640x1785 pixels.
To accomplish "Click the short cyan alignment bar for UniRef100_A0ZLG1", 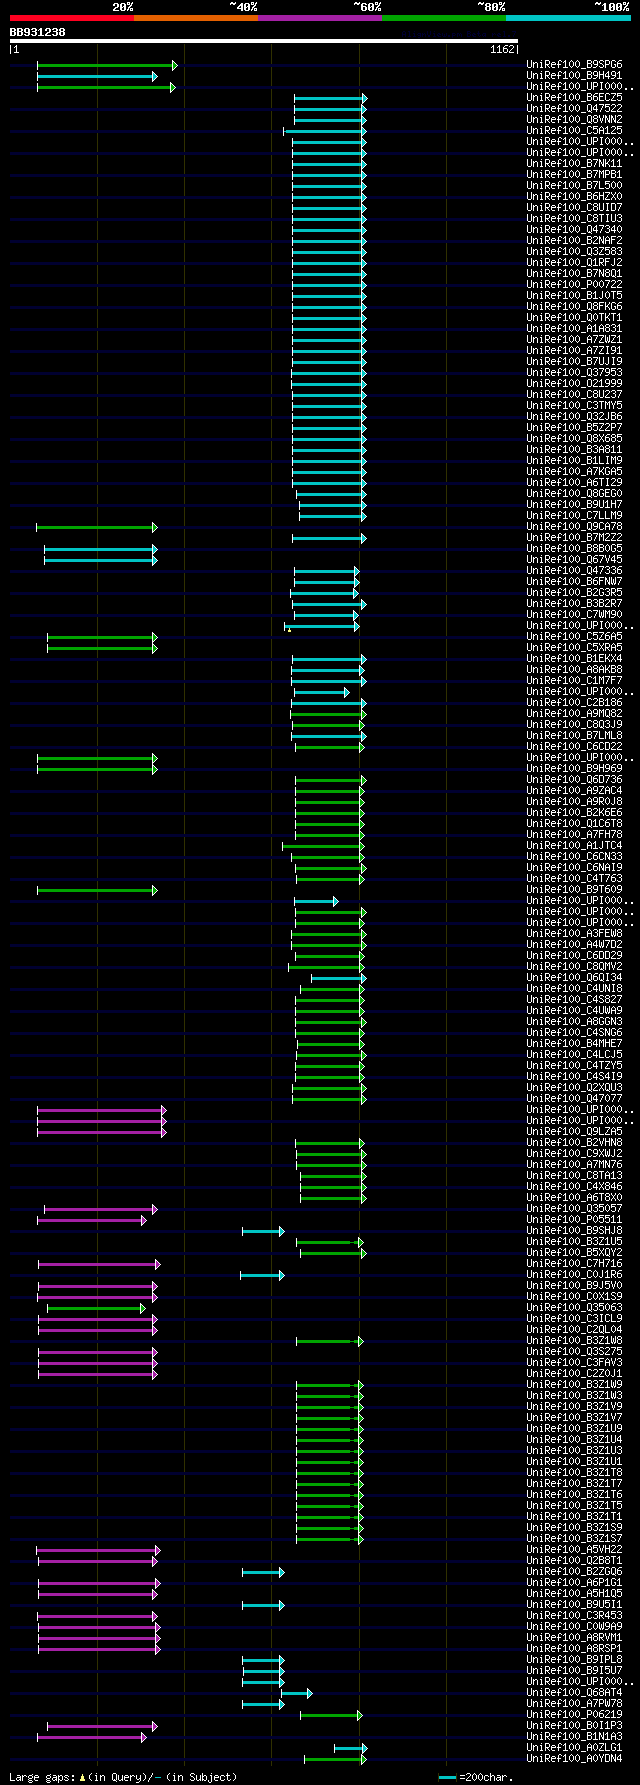I will point(351,1748).
